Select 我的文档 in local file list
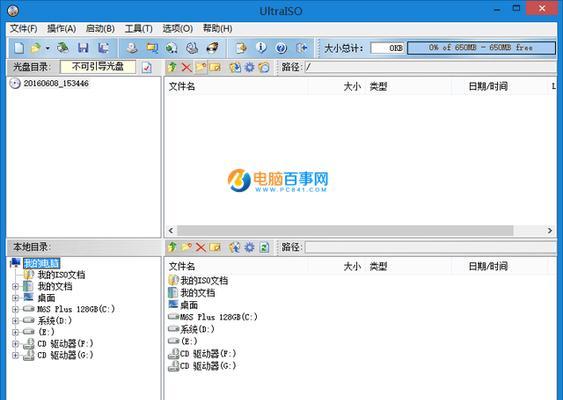 point(197,293)
